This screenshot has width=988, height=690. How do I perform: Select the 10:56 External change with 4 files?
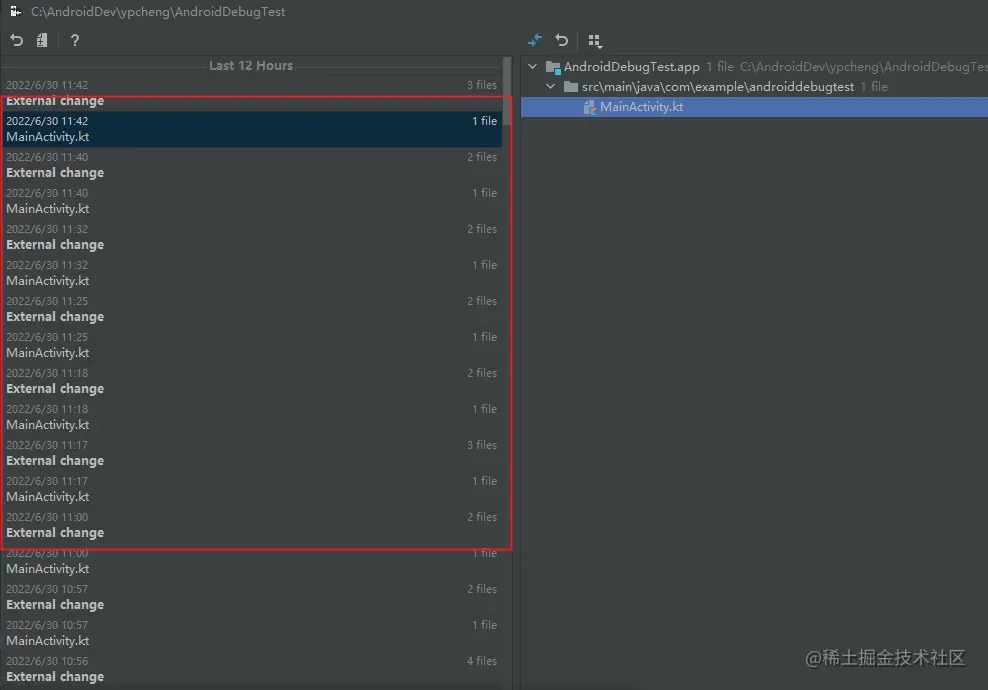(x=251, y=669)
